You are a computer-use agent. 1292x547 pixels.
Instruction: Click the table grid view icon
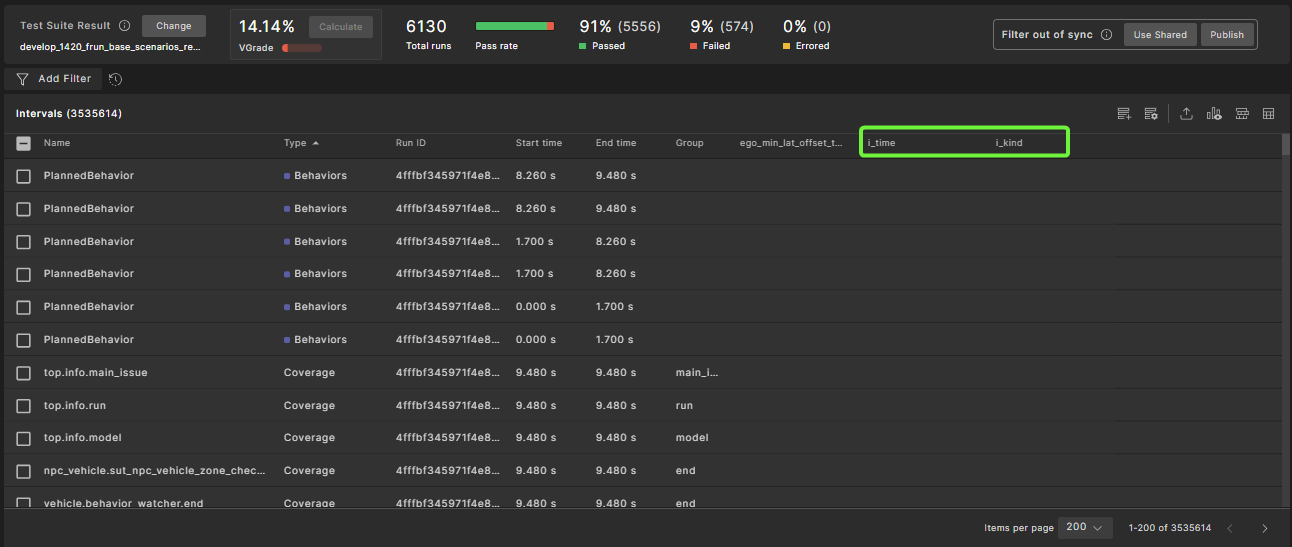(x=1269, y=114)
